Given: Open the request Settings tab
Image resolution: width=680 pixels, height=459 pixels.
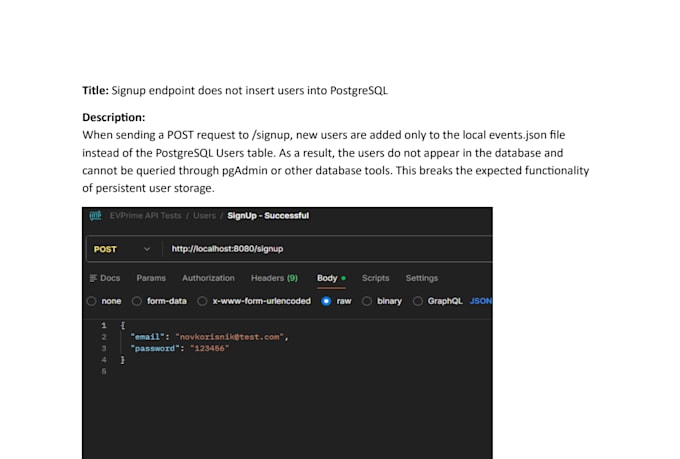Looking at the screenshot, I should tap(422, 278).
